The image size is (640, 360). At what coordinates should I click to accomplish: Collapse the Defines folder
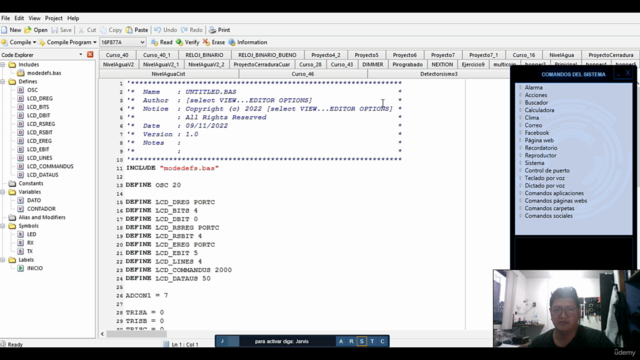click(x=3, y=82)
